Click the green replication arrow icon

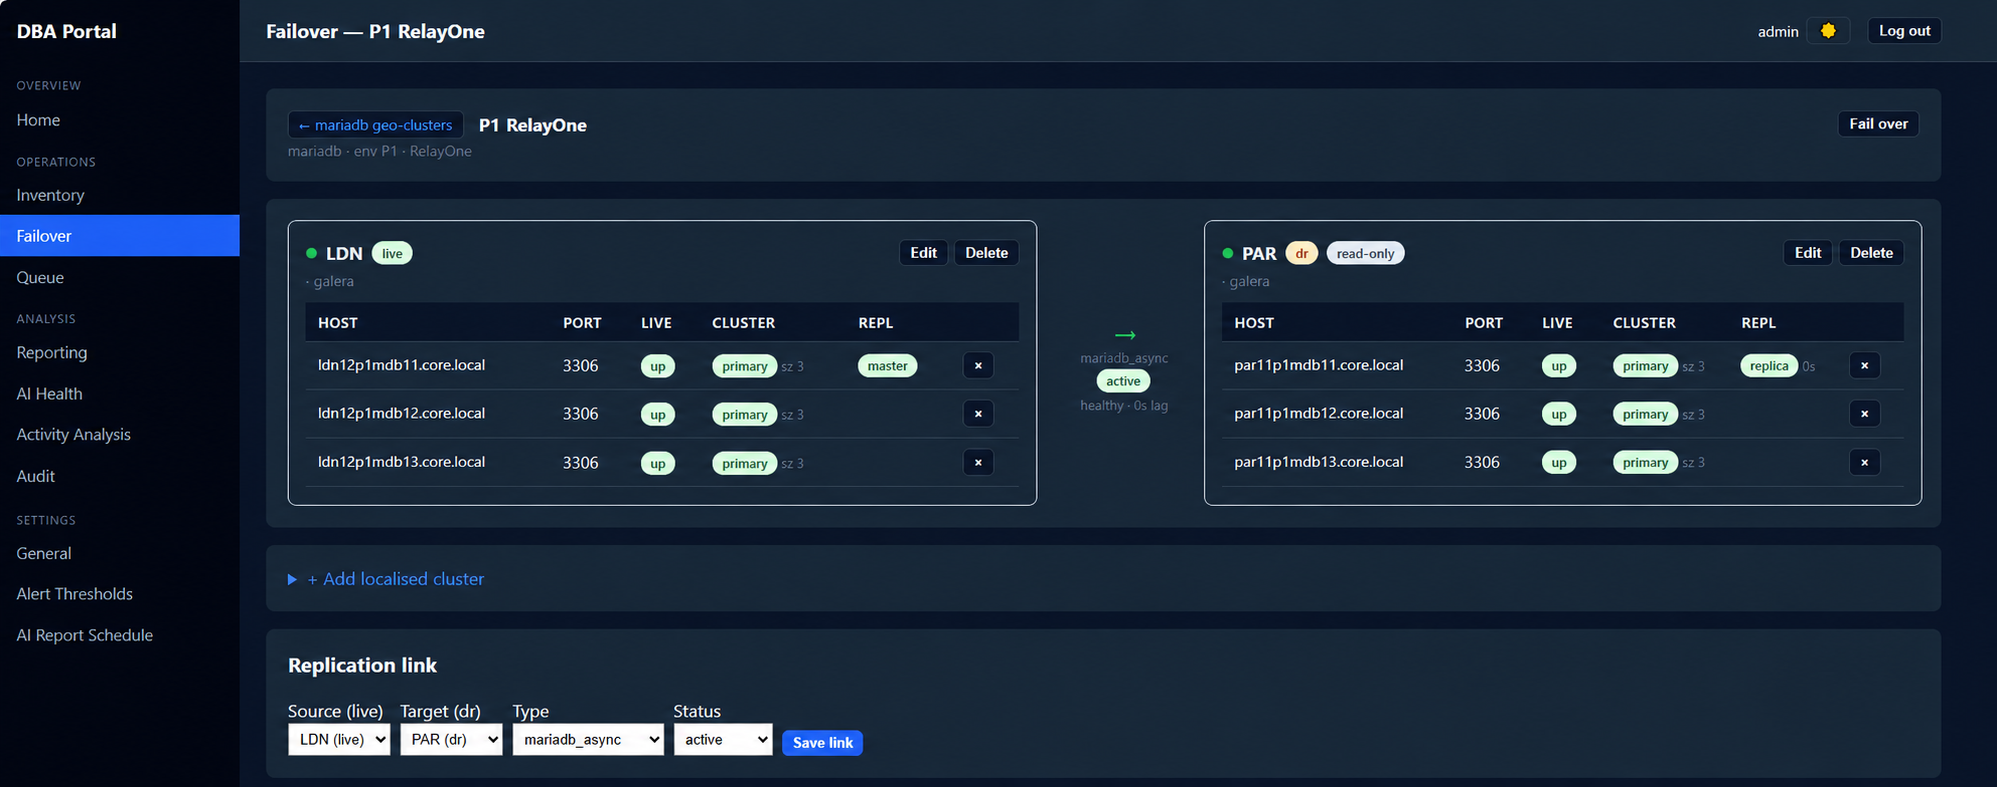tap(1125, 335)
